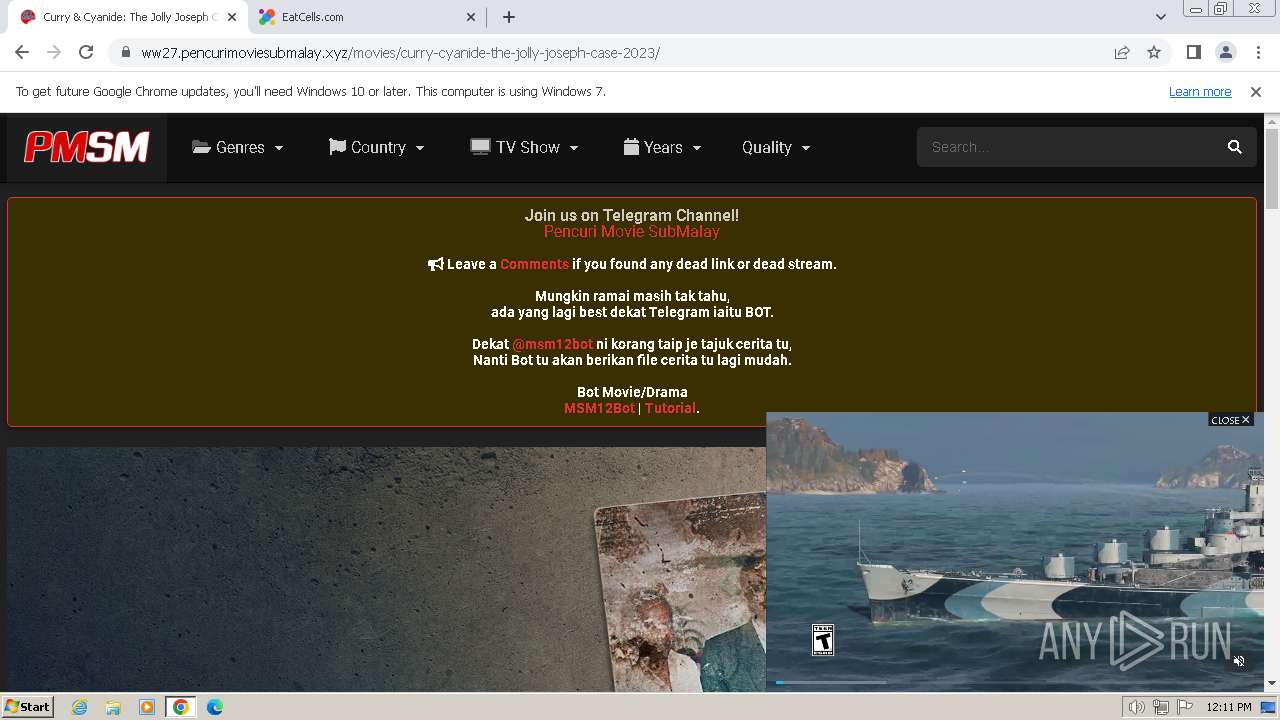Screen dimensions: 1280x720
Task: Launch Microsoft Edge from taskbar
Action: pyautogui.click(x=215, y=707)
